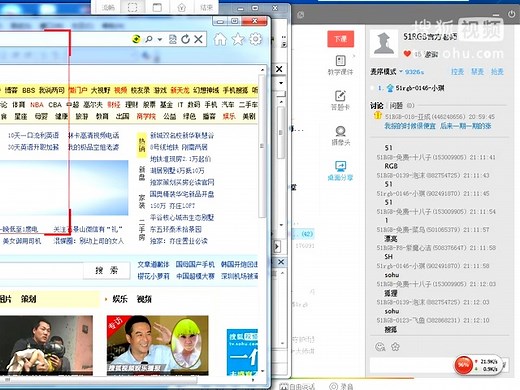Expand dropdown arrow below black X button
This screenshot has width=520, height=390.
coord(281,83)
